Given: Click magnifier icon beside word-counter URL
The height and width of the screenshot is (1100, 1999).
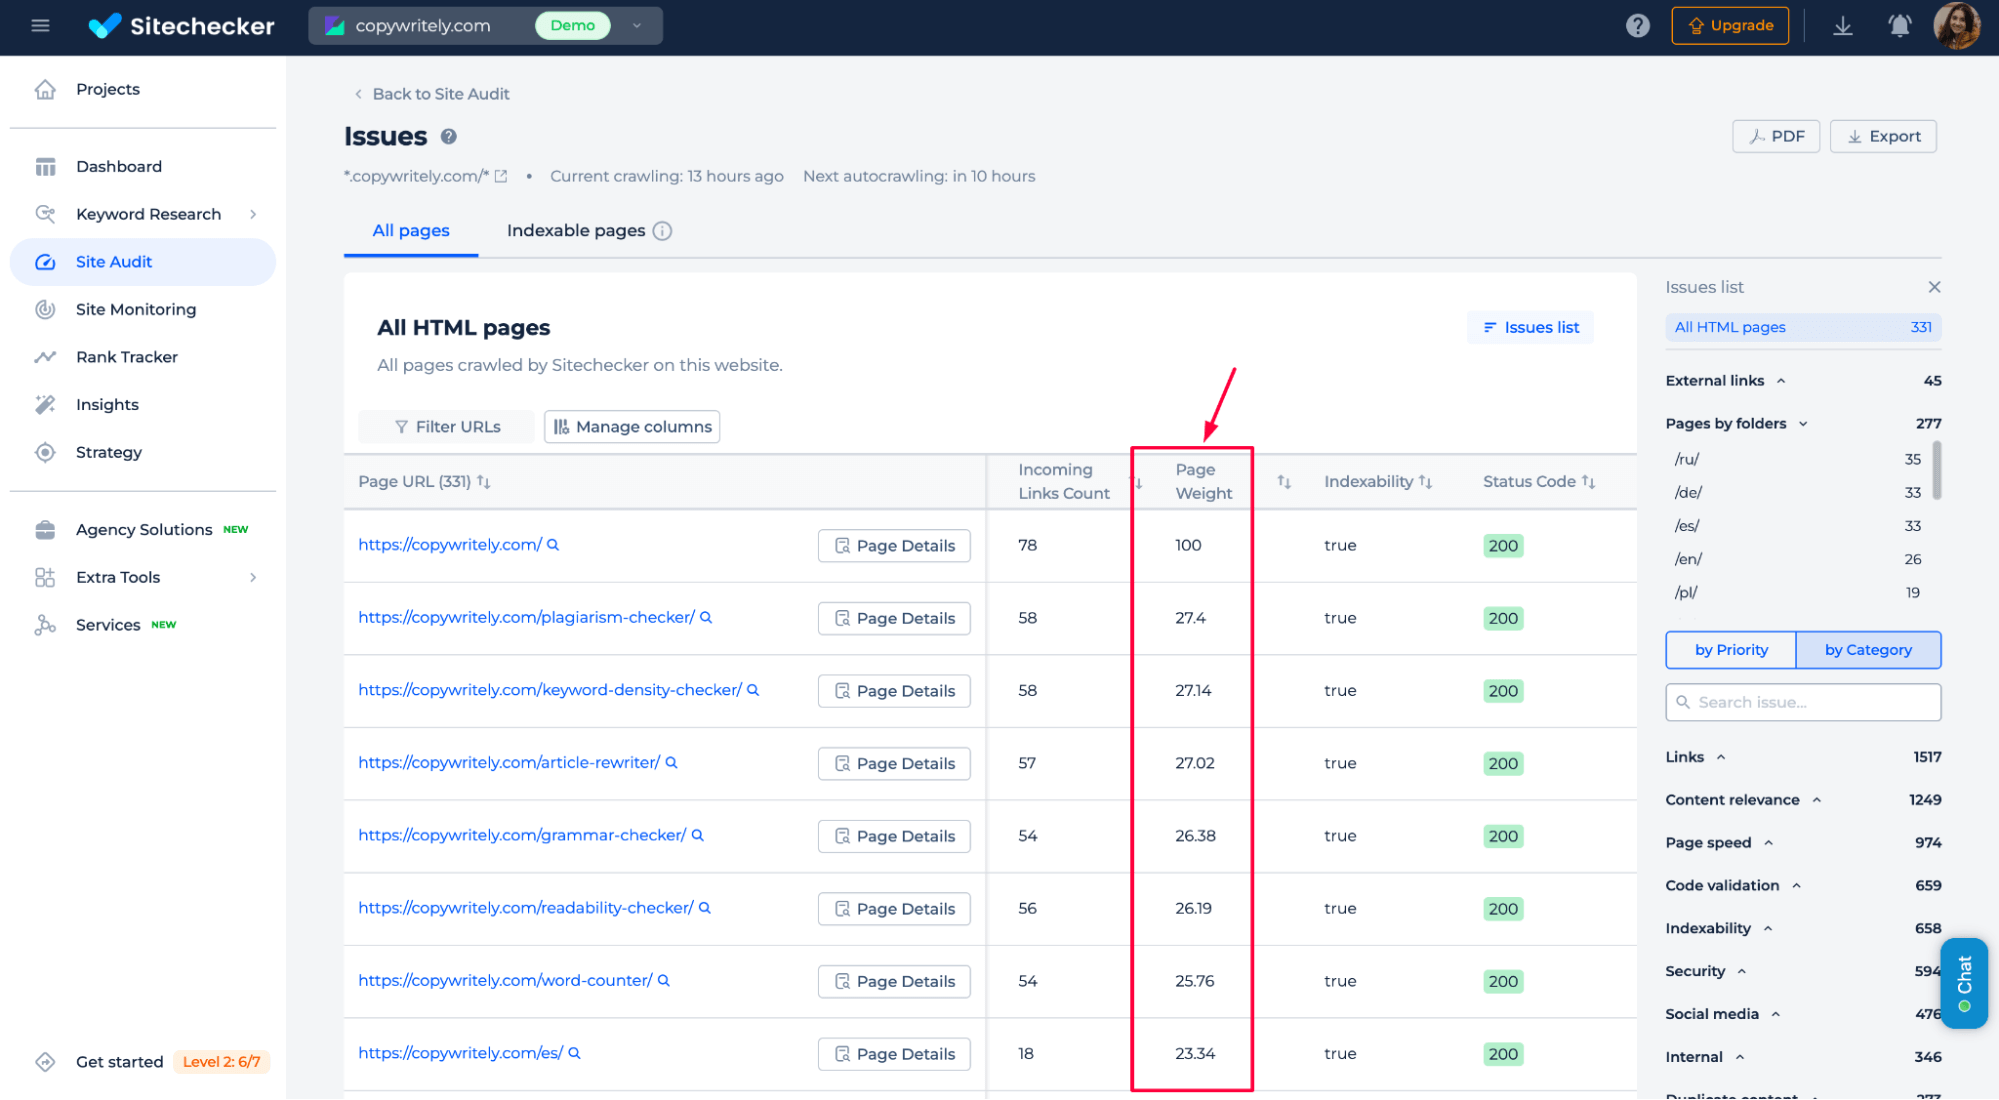Looking at the screenshot, I should tap(664, 980).
